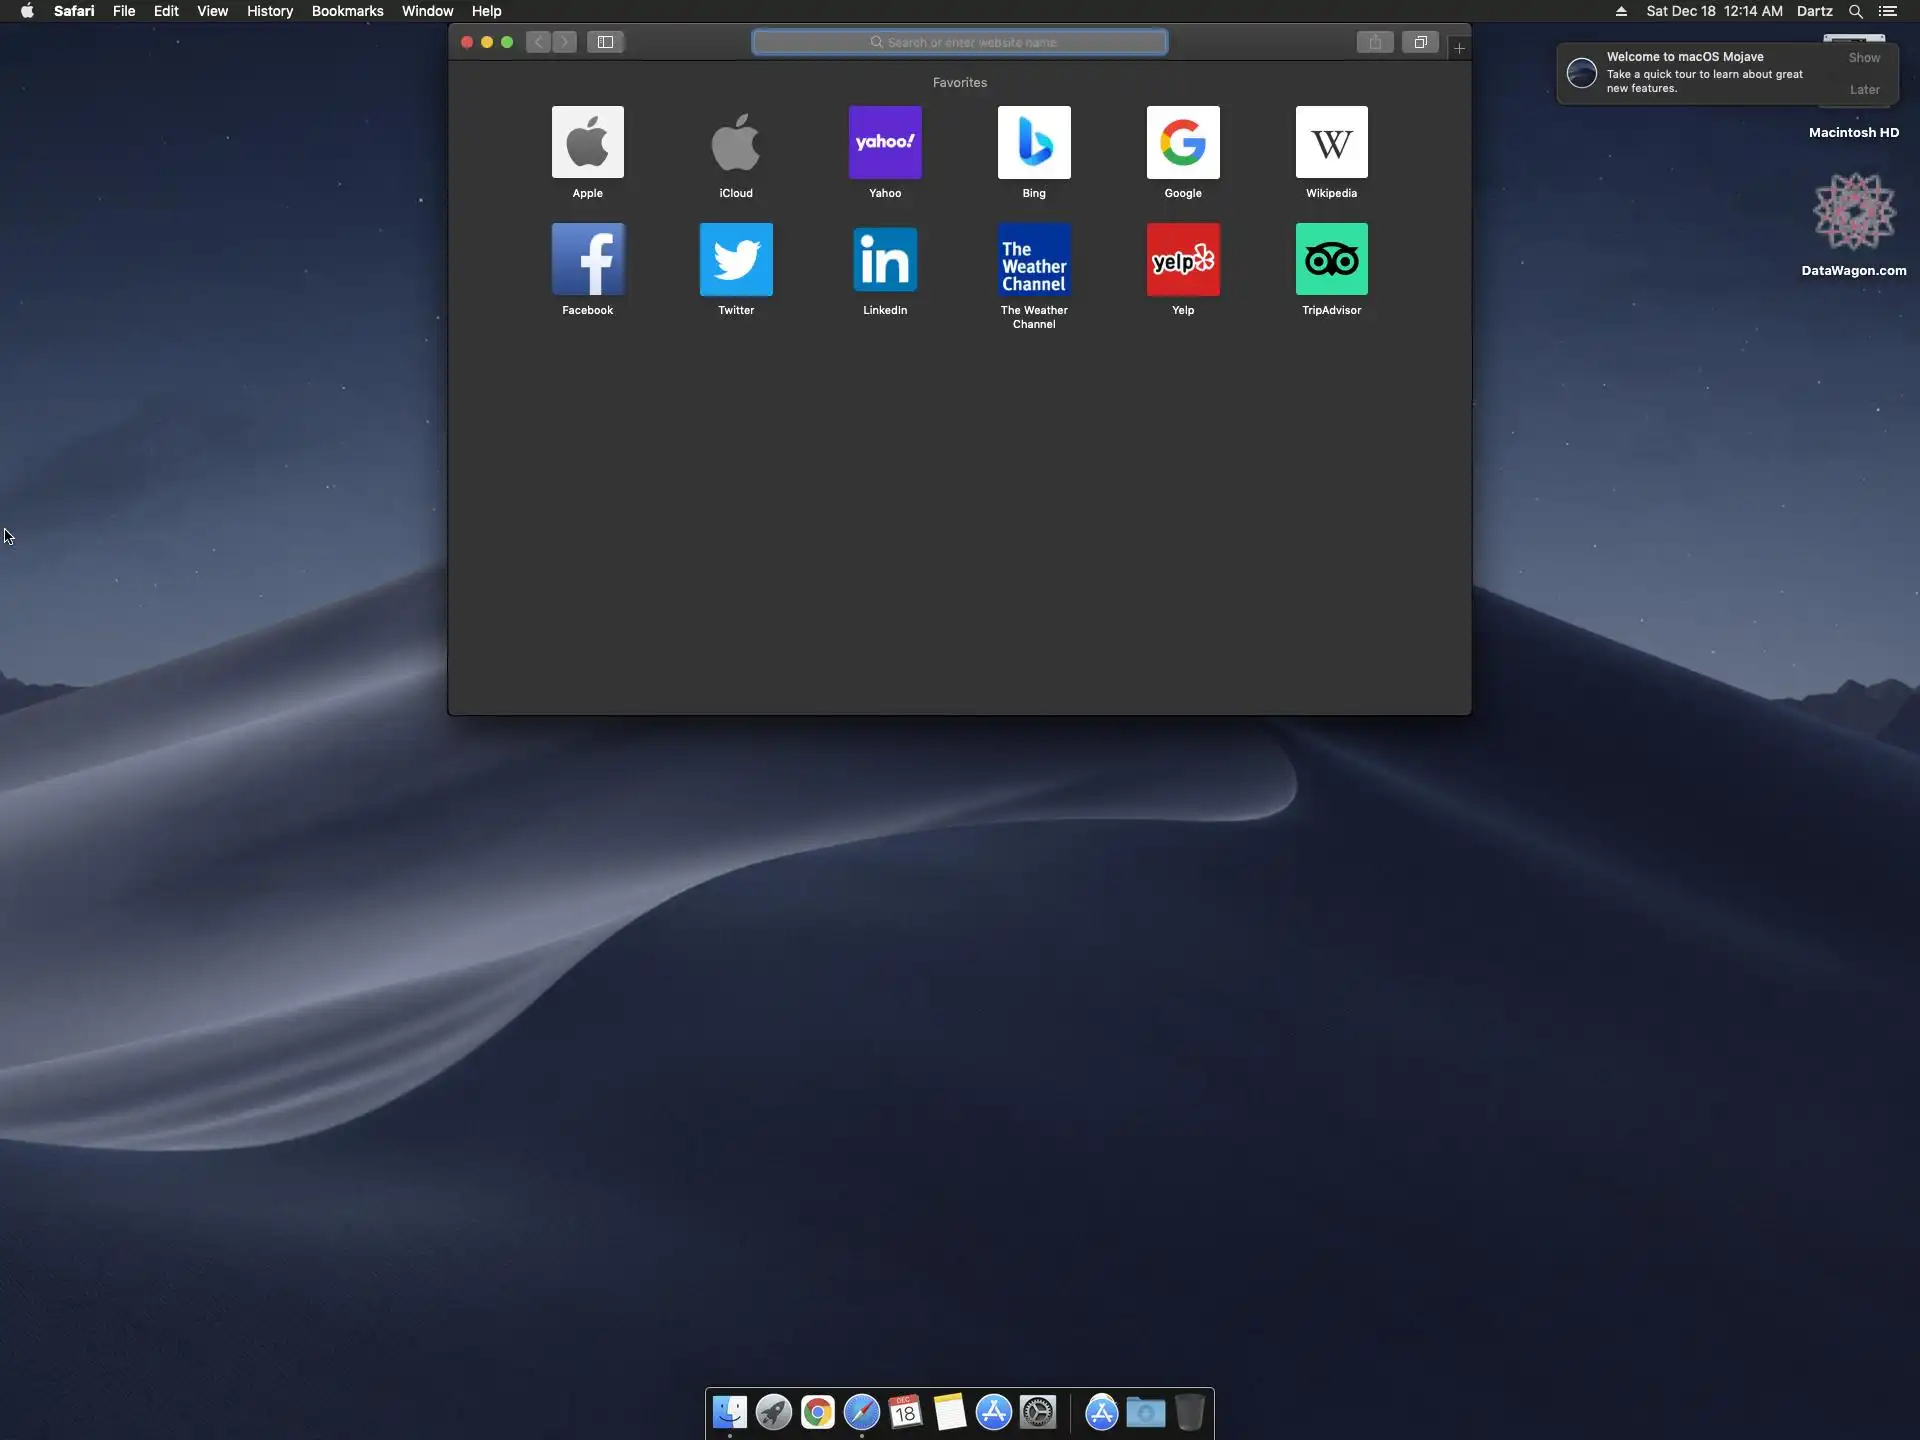
Task: Launch System Preferences from the Dock
Action: click(x=1038, y=1412)
